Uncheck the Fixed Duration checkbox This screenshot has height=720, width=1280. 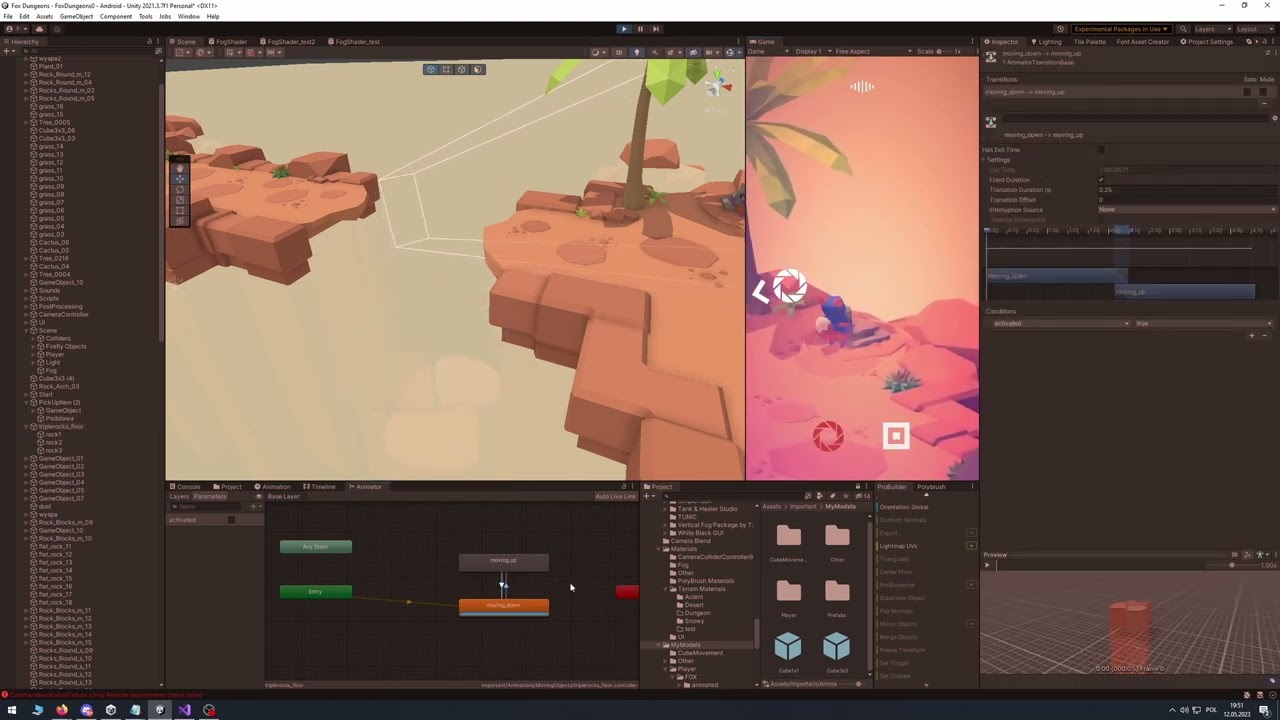1101,180
